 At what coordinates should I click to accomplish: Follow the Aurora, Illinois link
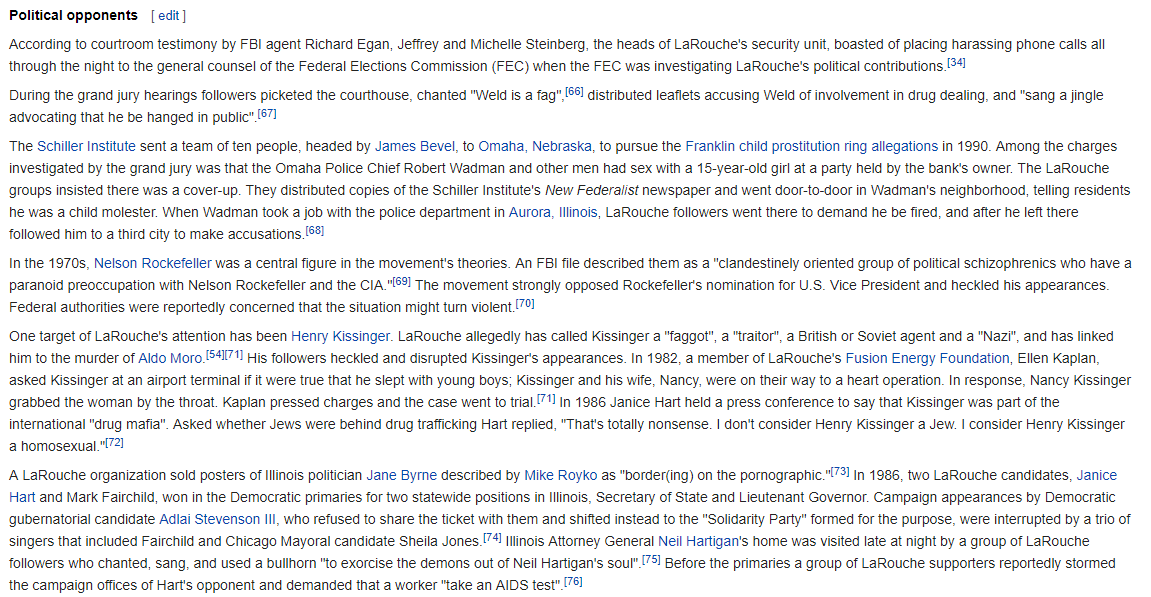tap(553, 212)
